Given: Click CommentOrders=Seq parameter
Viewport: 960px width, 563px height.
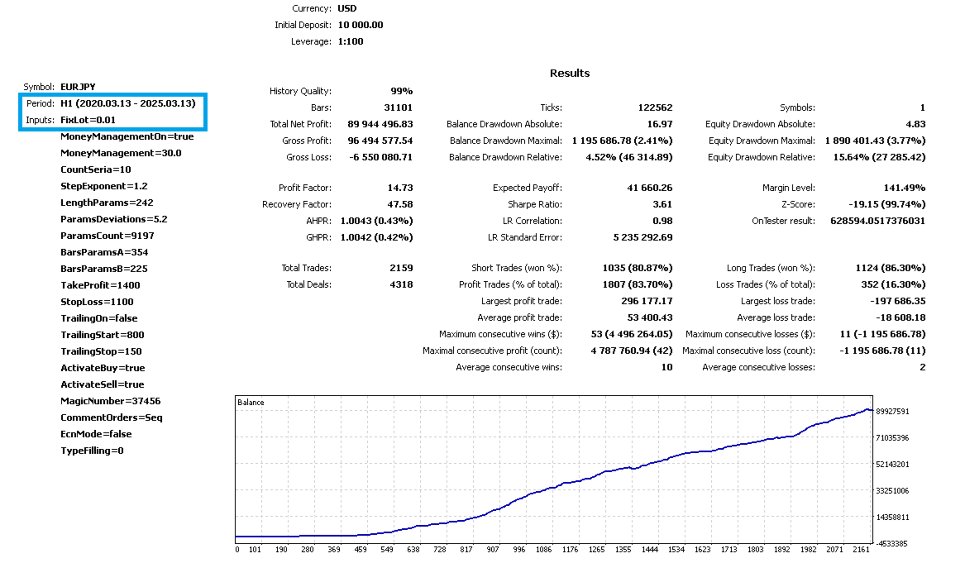Looking at the screenshot, I should (x=111, y=417).
